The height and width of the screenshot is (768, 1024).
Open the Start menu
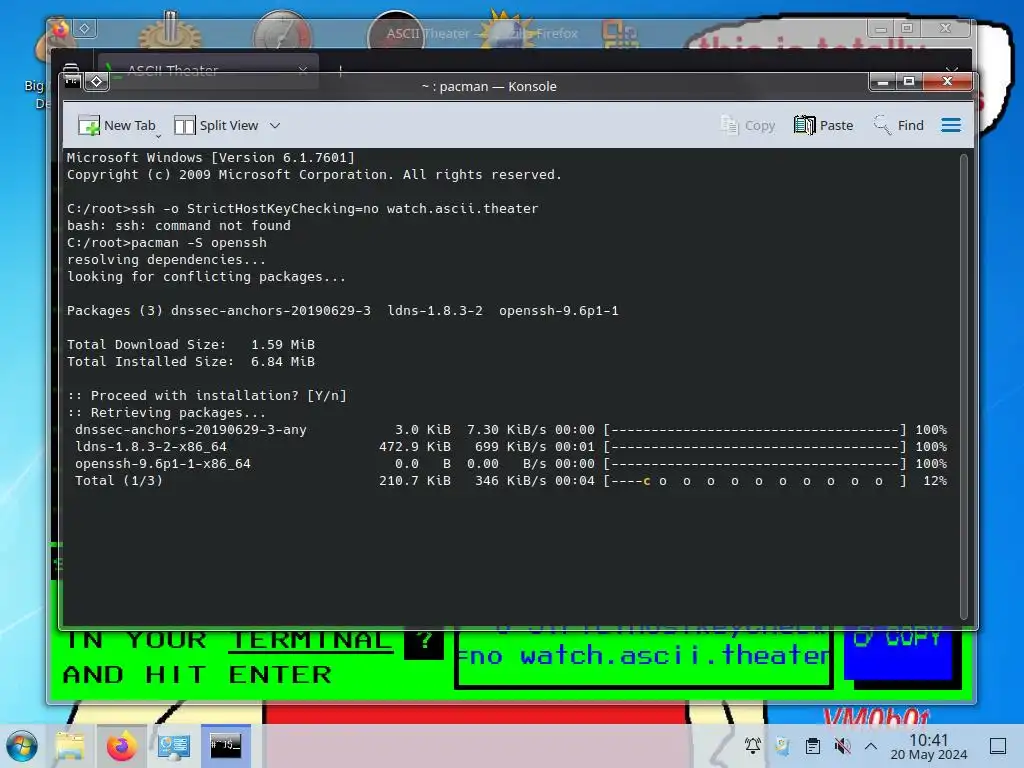pyautogui.click(x=22, y=746)
